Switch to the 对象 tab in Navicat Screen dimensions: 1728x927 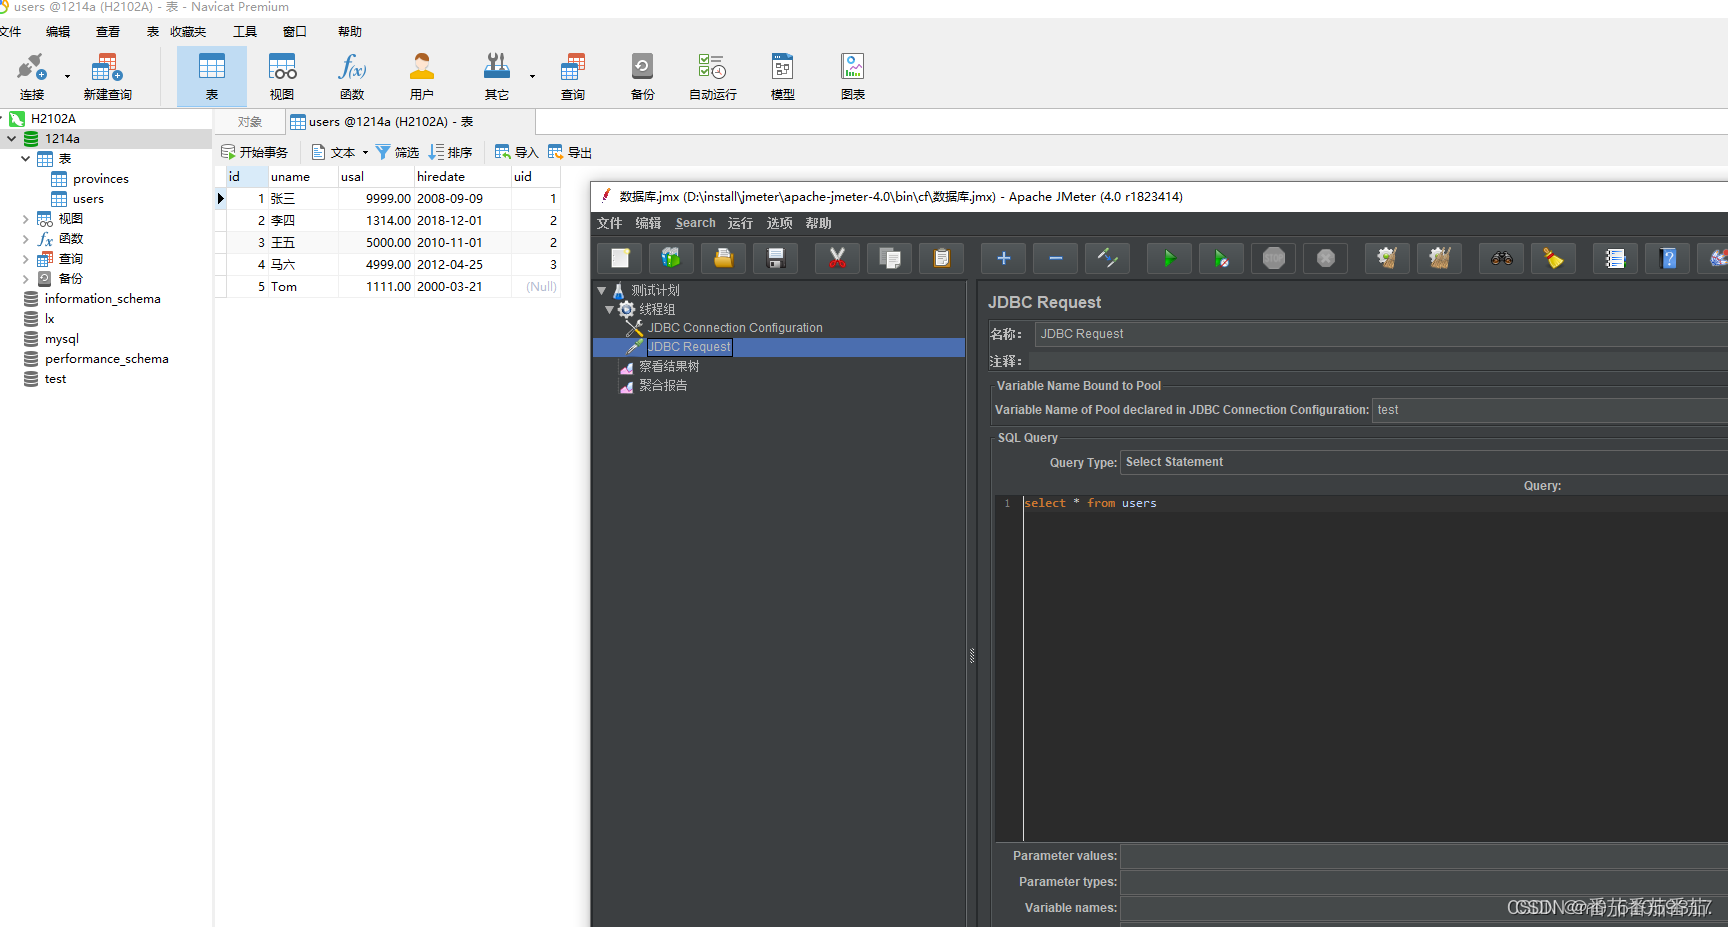250,122
